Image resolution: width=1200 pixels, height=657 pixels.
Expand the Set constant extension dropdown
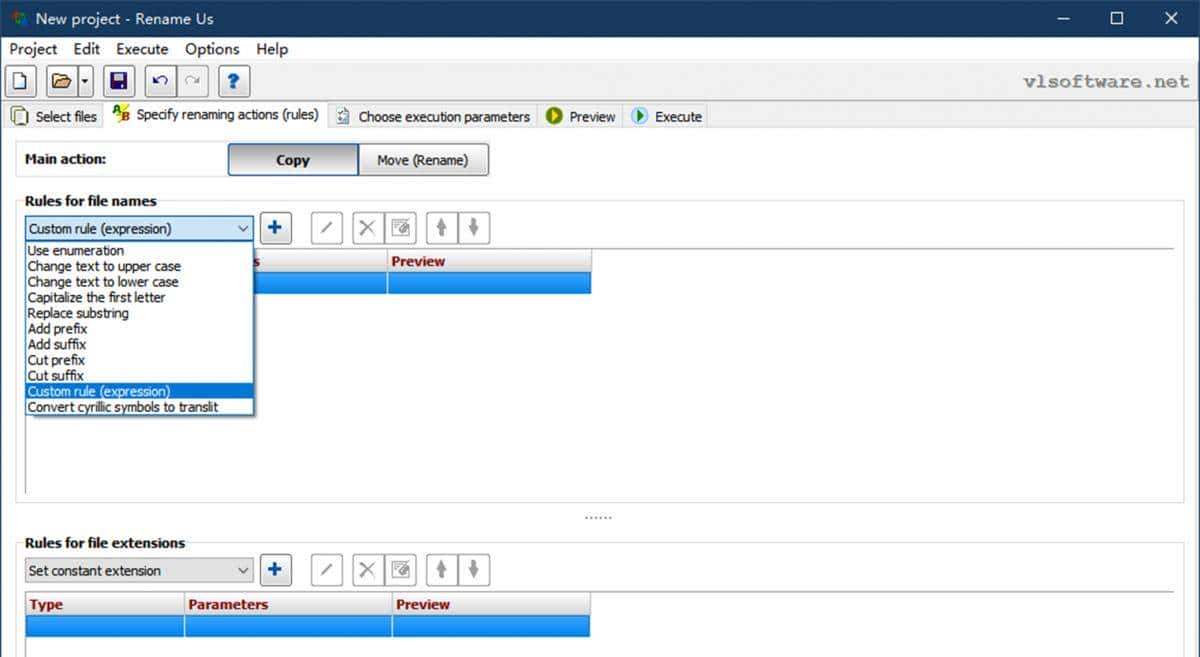point(243,571)
